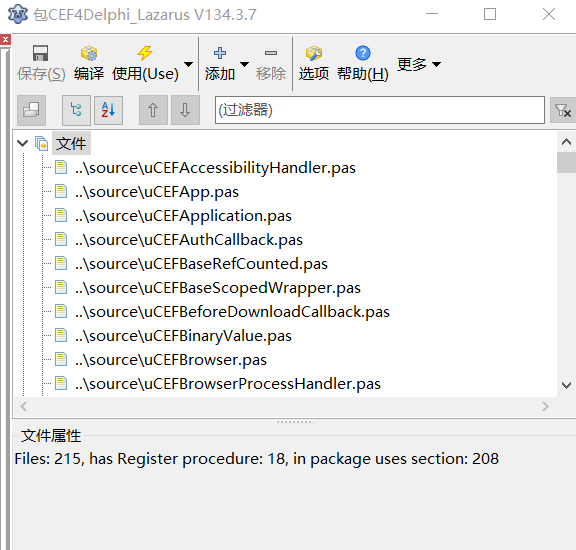Image resolution: width=576 pixels, height=550 pixels.
Task: Select uCEFBaseRefCounted.pas file
Action: pos(201,264)
